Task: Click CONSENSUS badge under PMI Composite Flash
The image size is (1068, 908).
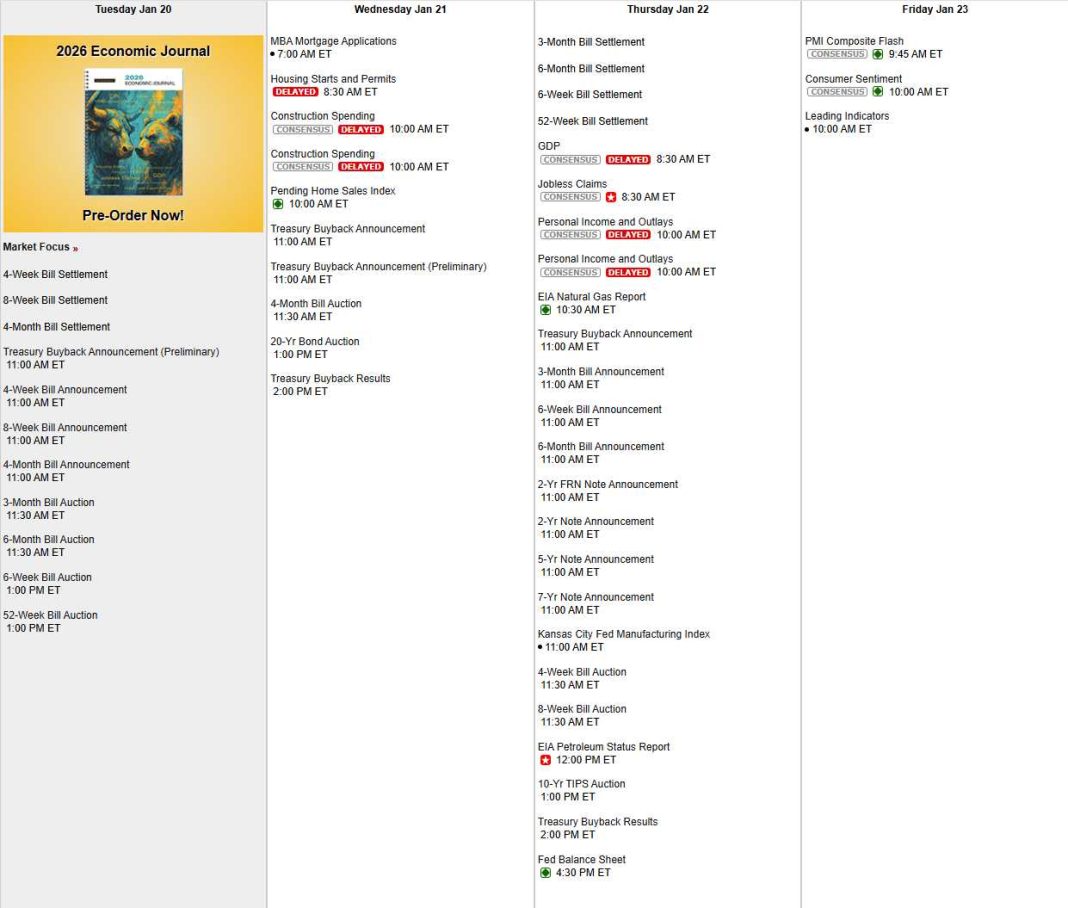Action: pos(837,55)
